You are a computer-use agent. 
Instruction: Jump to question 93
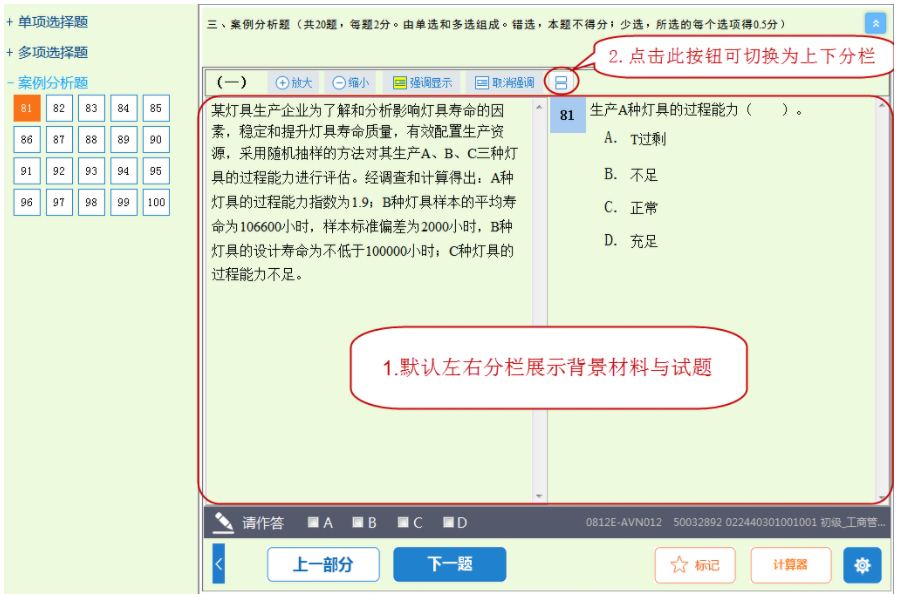click(x=91, y=171)
